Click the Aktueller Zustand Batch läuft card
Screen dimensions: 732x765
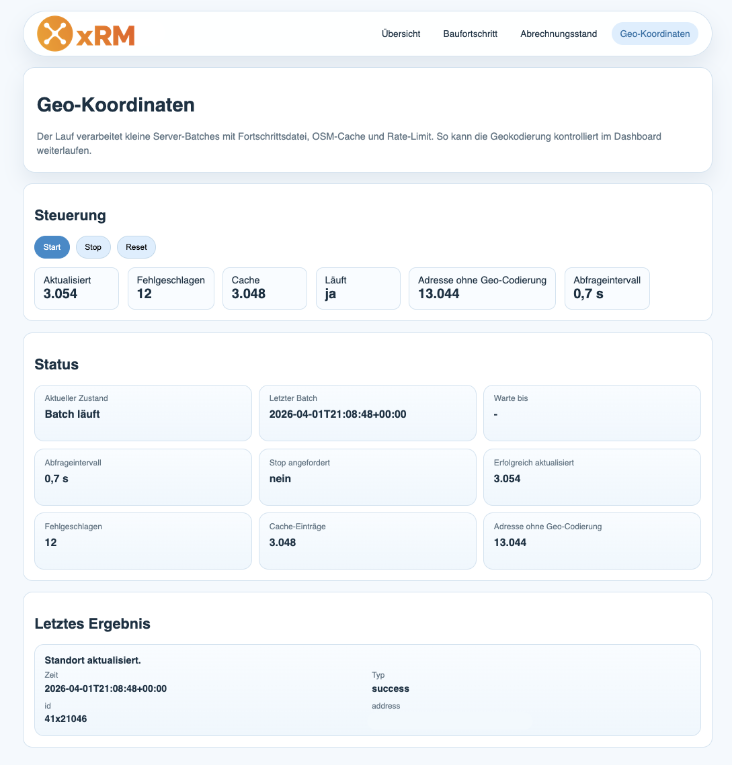point(143,413)
